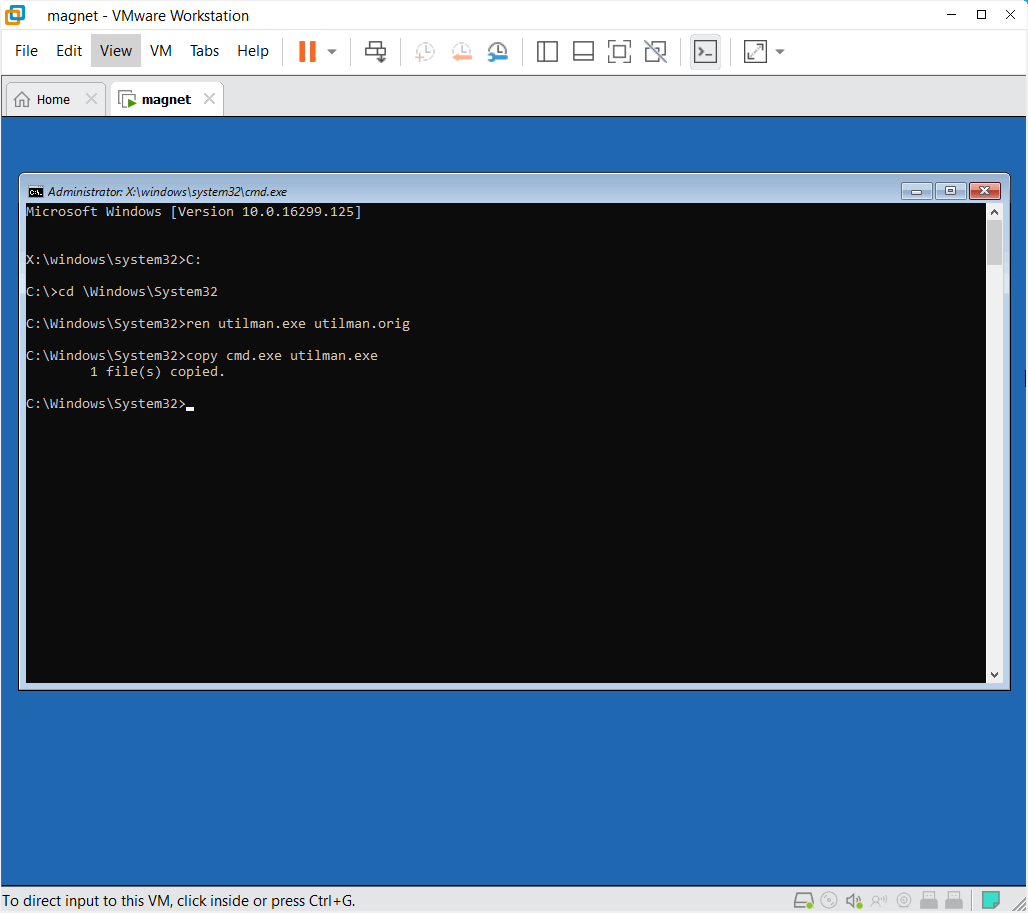The height and width of the screenshot is (913, 1028).
Task: Click the VMware Workstation logo icon
Action: pos(15,15)
